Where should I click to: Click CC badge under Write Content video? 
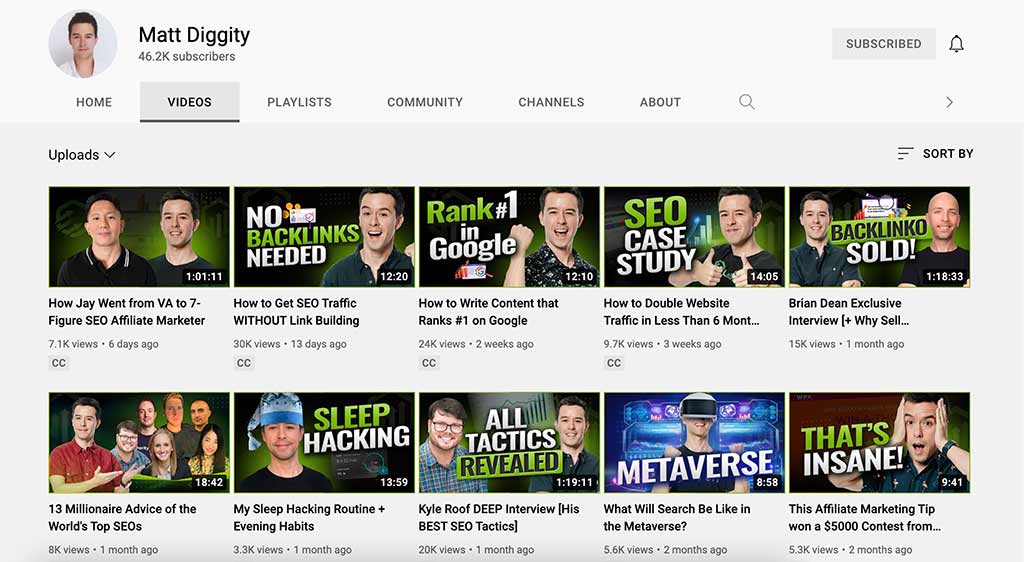tap(428, 363)
